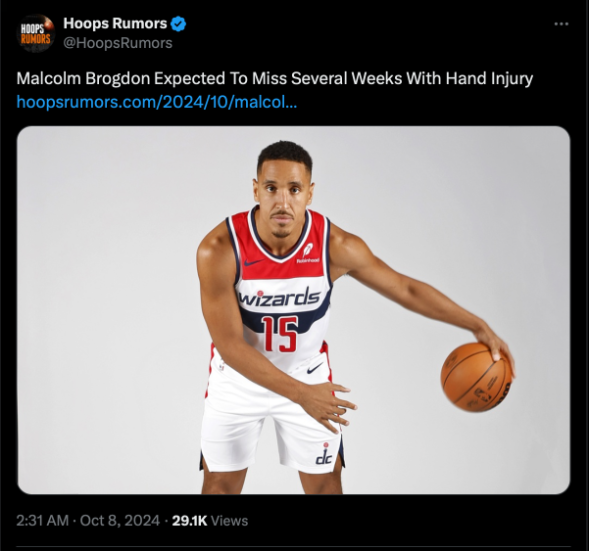Click the Nike swoosh on the shorts

tap(315, 368)
